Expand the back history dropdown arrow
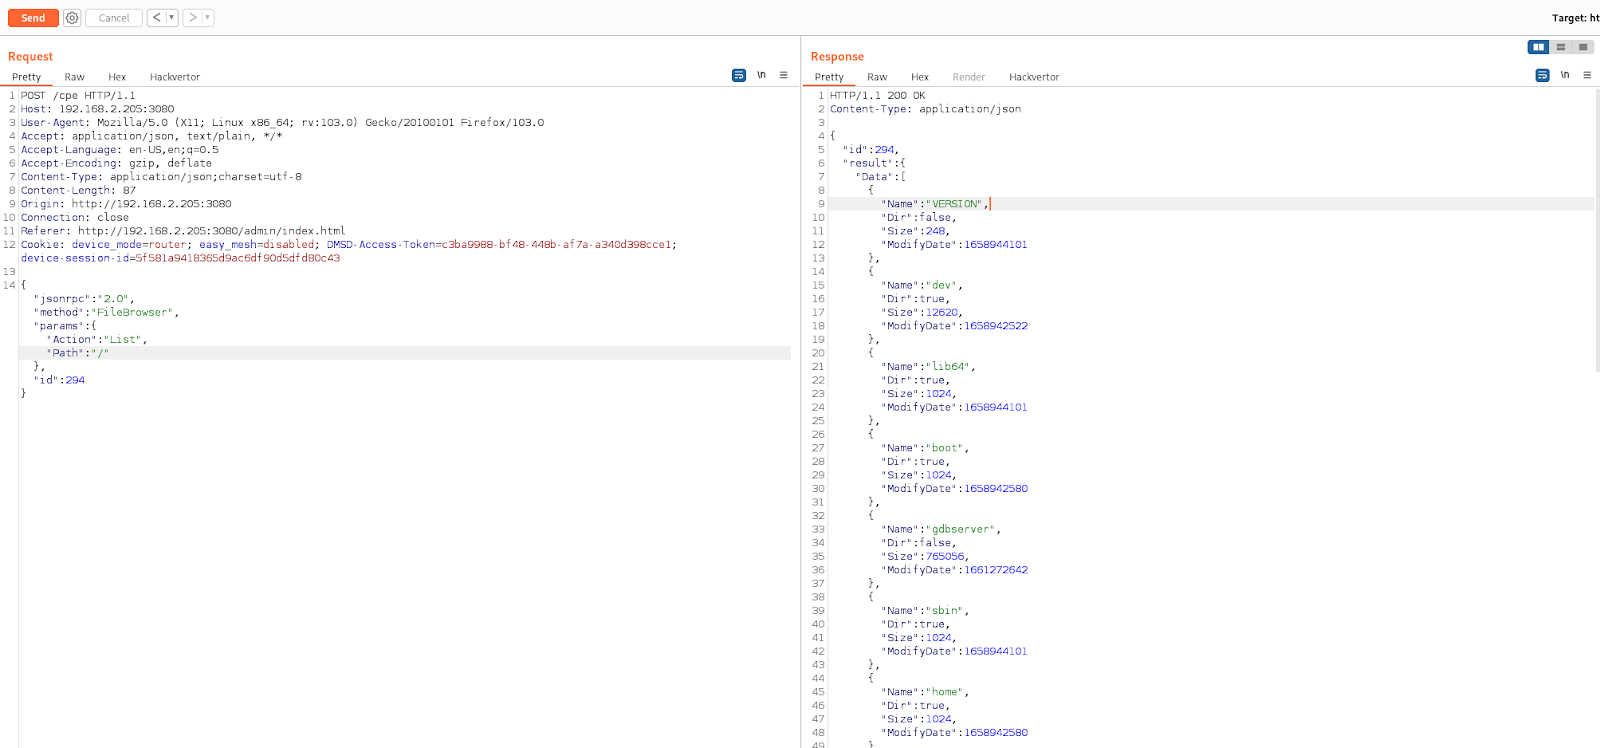The image size is (1600, 748). click(171, 18)
